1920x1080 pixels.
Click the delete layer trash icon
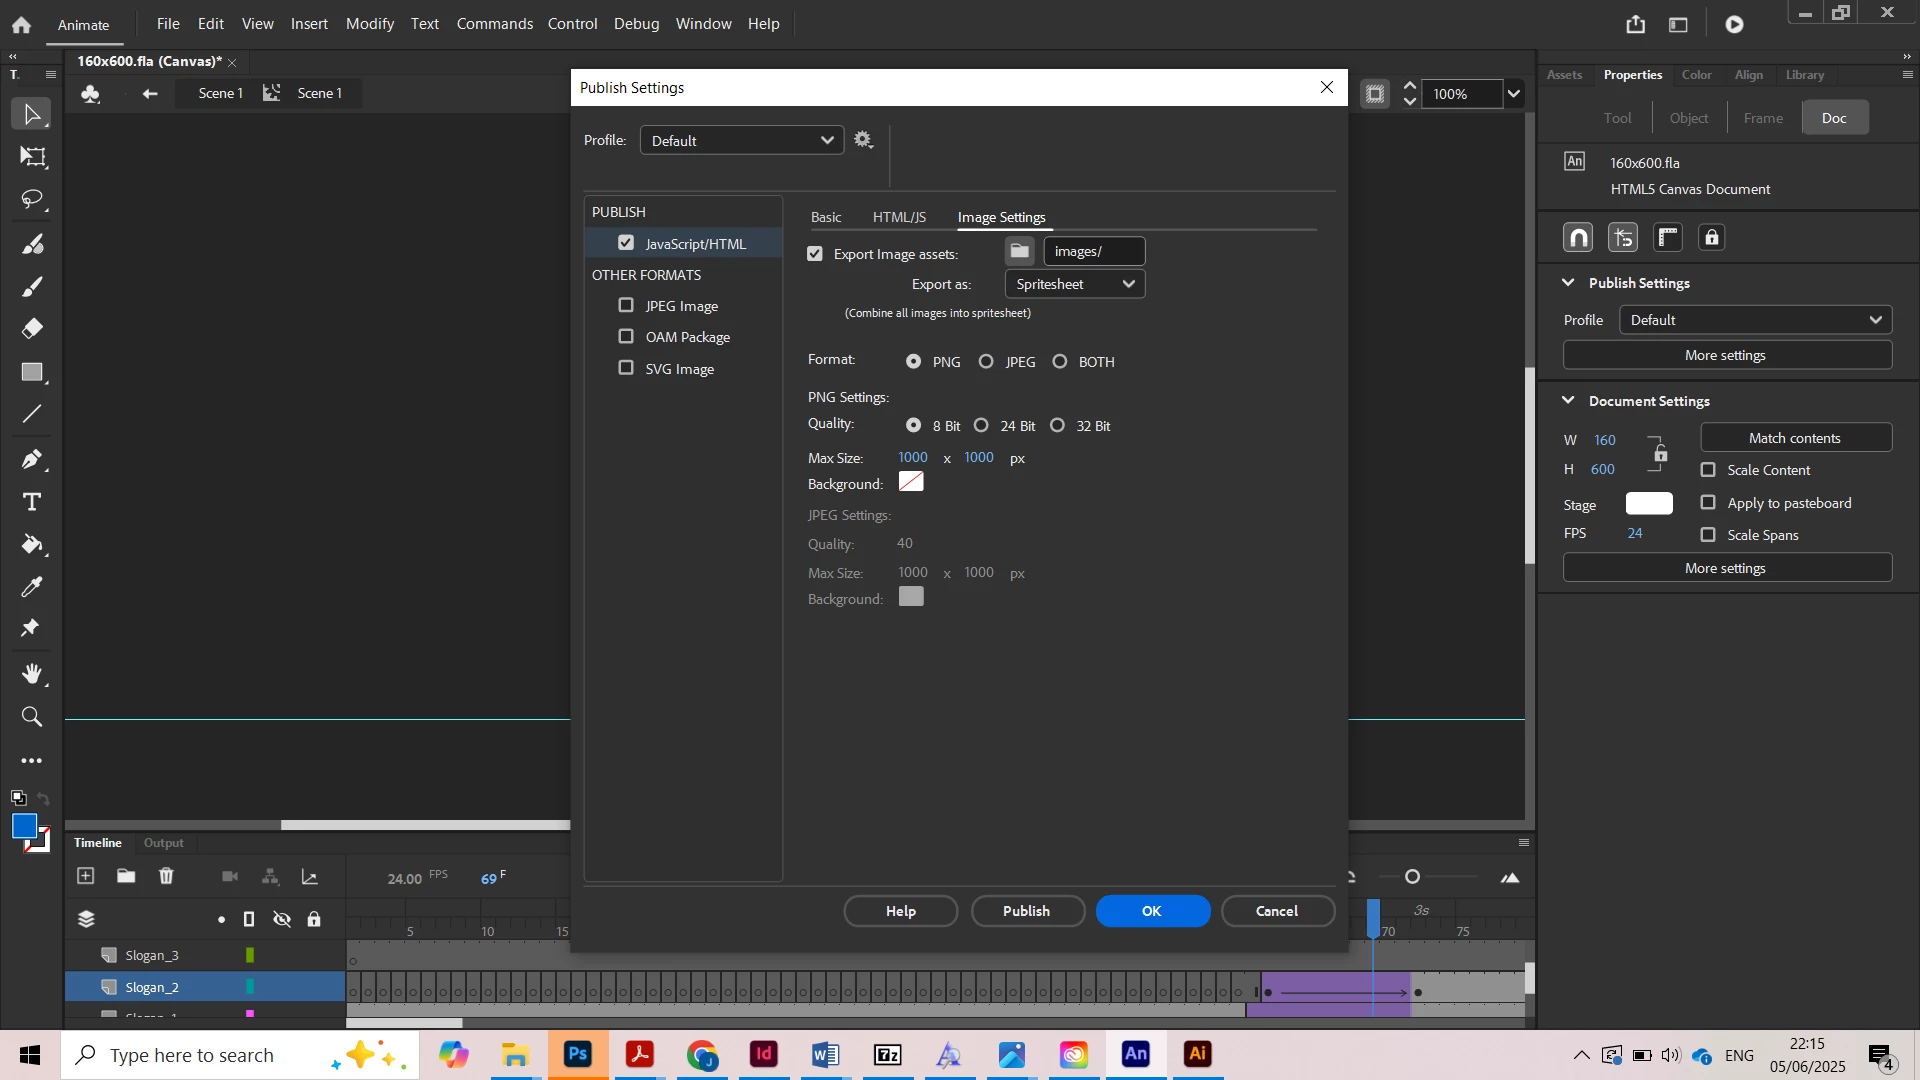(x=166, y=877)
